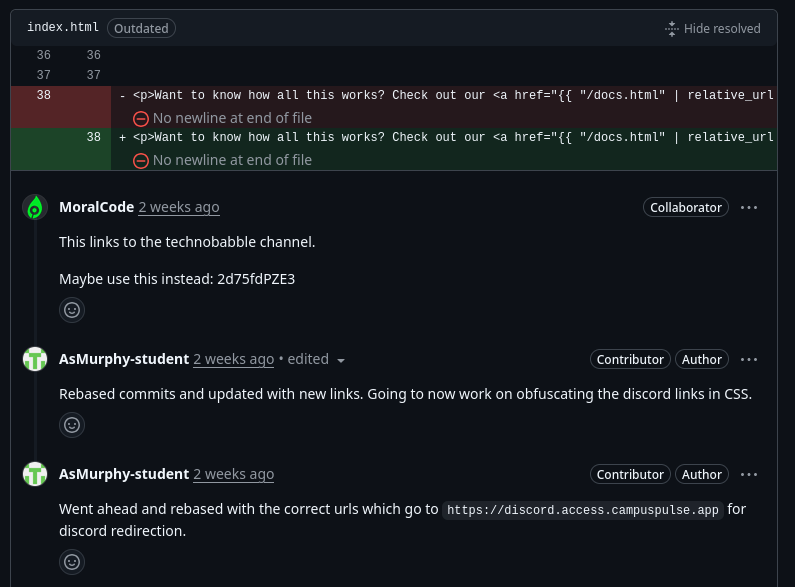Click line number 37 in the new column
The width and height of the screenshot is (795, 587).
pyautogui.click(x=93, y=75)
